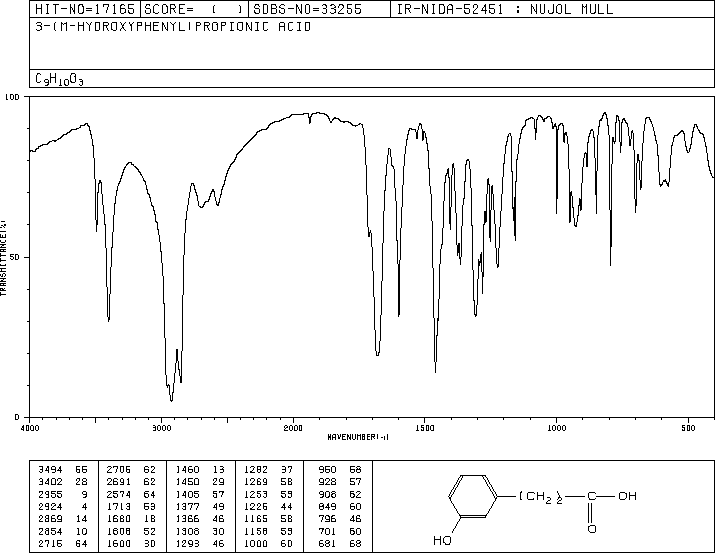715x553 pixels.
Task: Select the 3402 peak entry in the table
Action: tap(63, 482)
